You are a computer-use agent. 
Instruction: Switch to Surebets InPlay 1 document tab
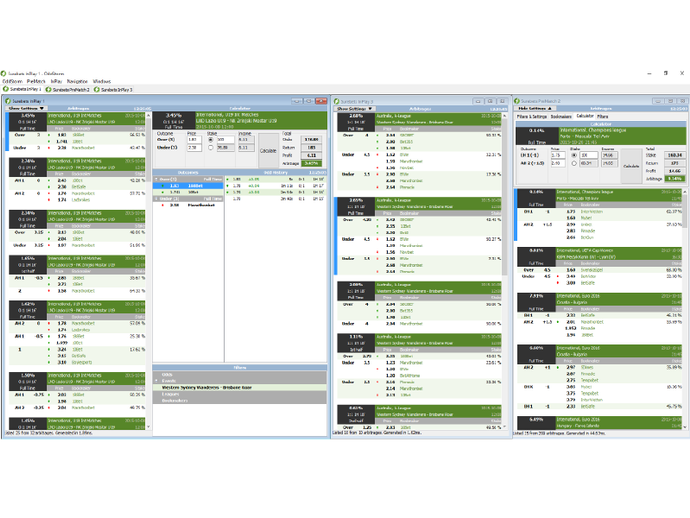coord(22,89)
